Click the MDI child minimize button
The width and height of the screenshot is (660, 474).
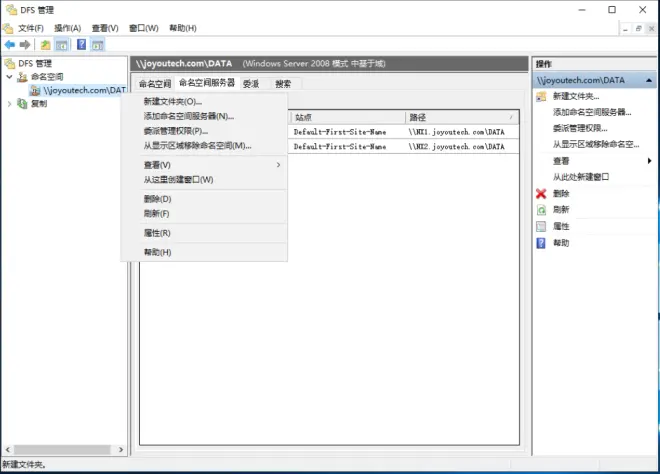pyautogui.click(x=625, y=29)
